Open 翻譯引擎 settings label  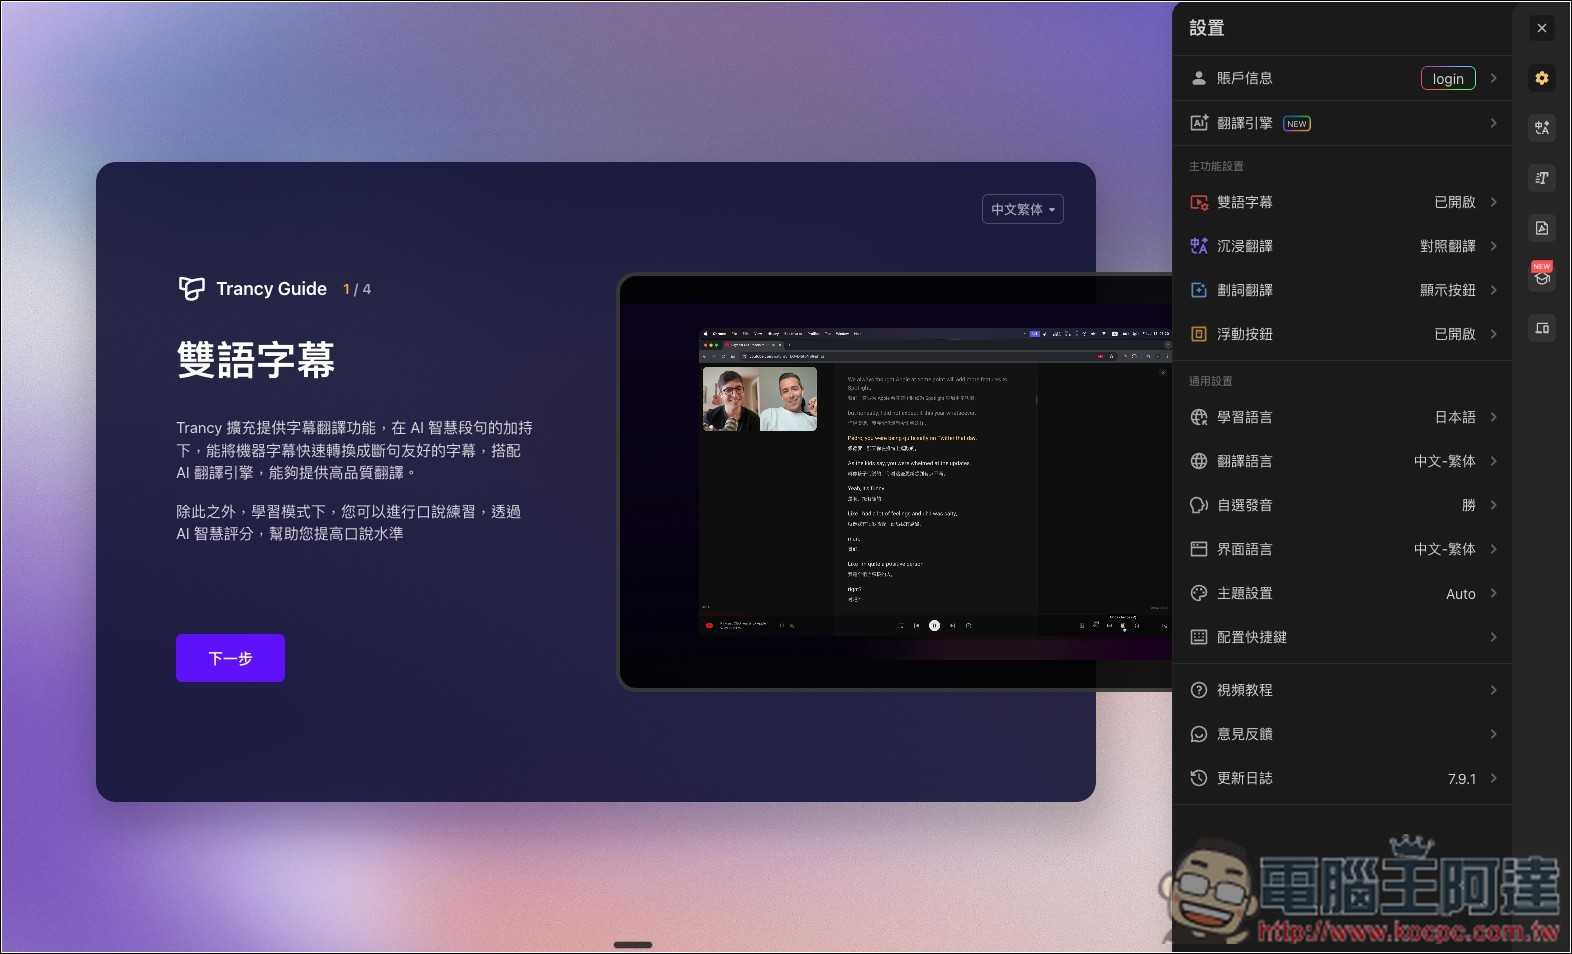click(x=1244, y=123)
